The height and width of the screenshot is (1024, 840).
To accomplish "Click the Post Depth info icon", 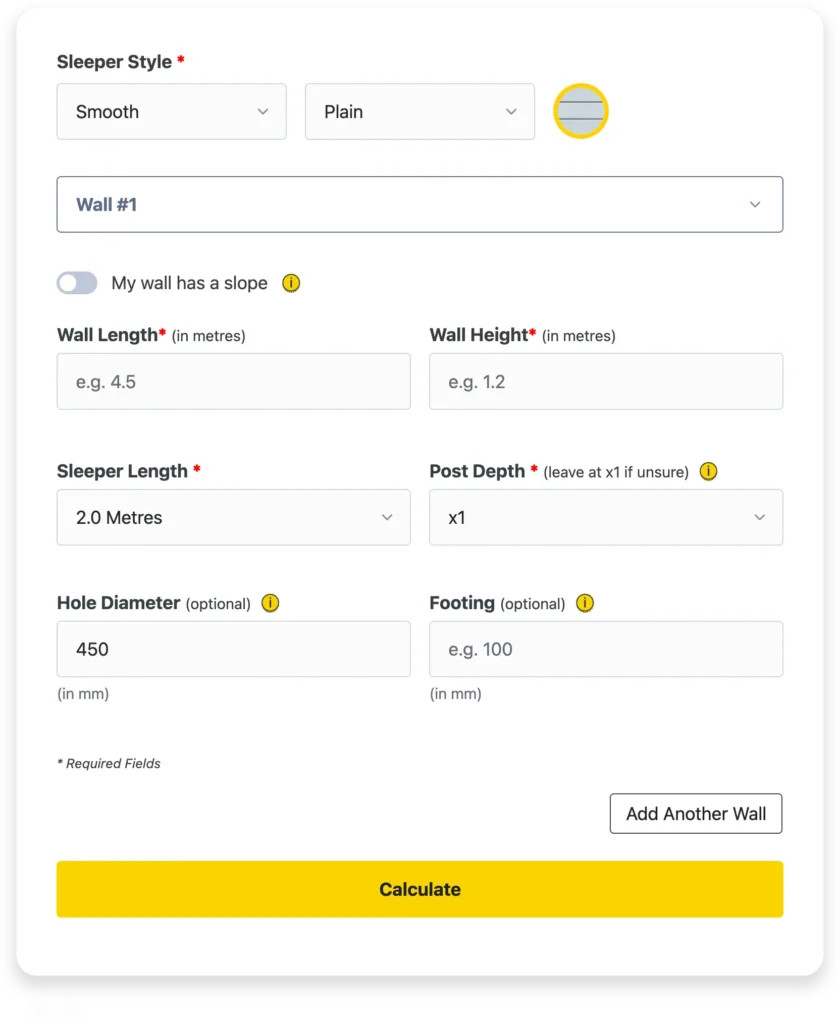I will tap(708, 471).
